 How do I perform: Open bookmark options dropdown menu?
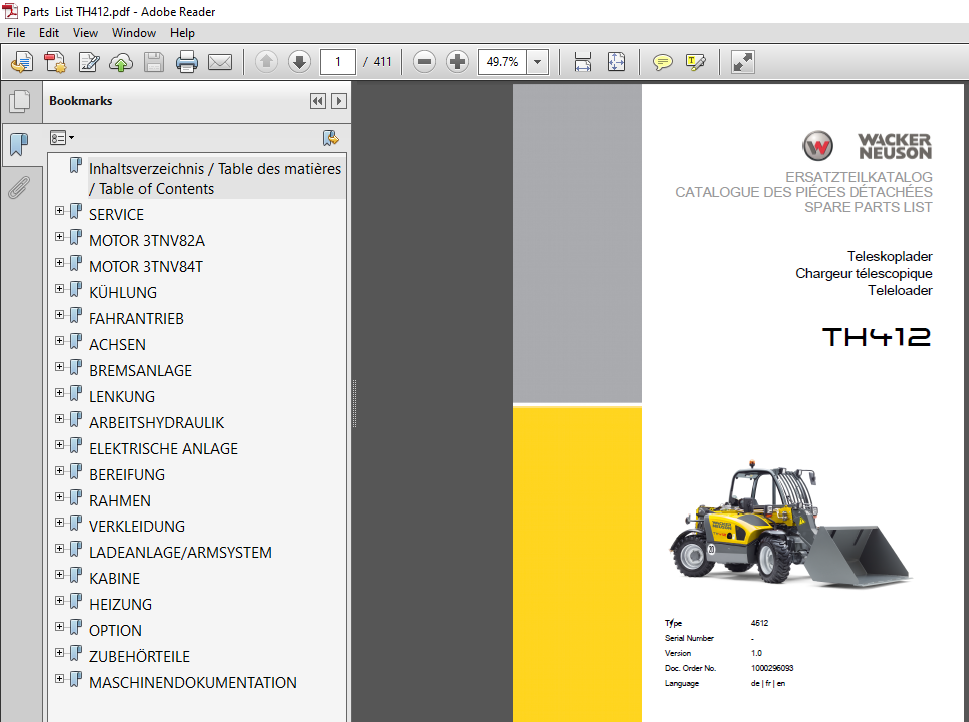[62, 138]
